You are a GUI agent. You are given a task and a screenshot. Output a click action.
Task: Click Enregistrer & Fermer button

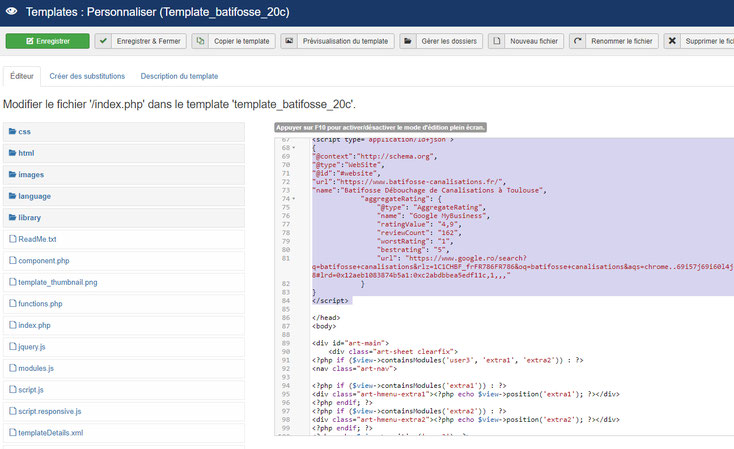(x=140, y=41)
